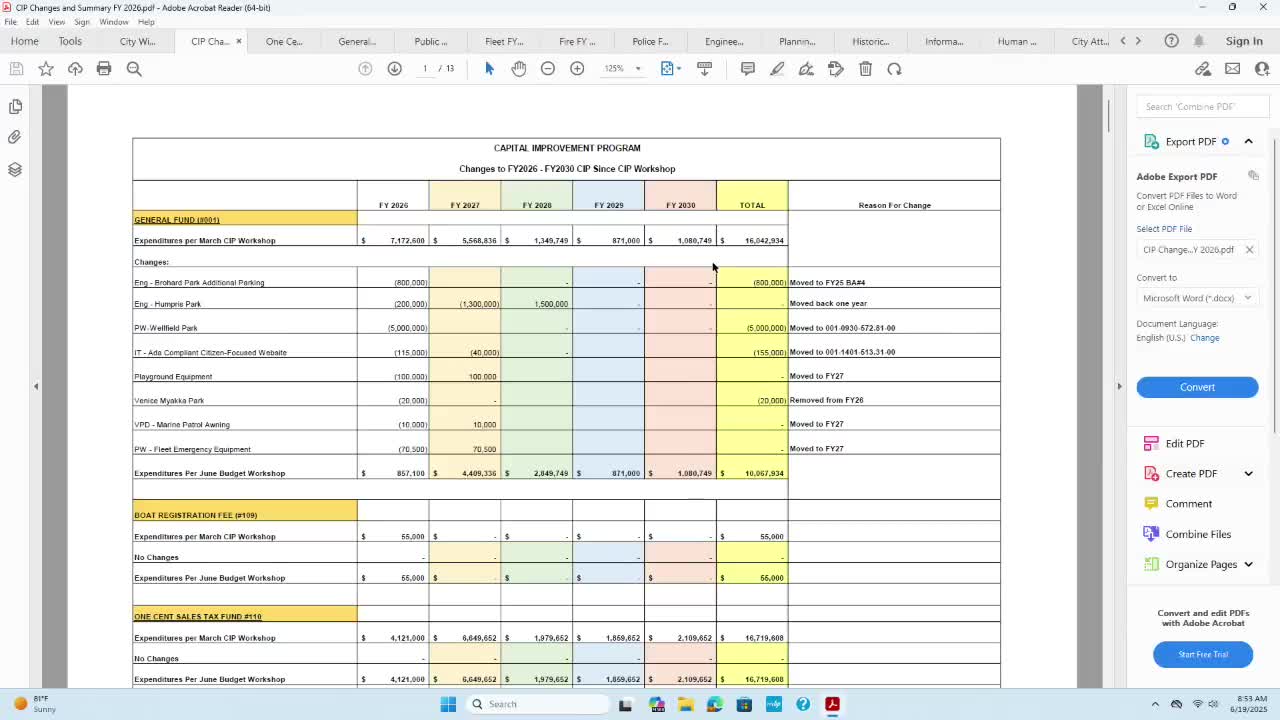
Task: Click the taskbar Search box
Action: pos(538,704)
